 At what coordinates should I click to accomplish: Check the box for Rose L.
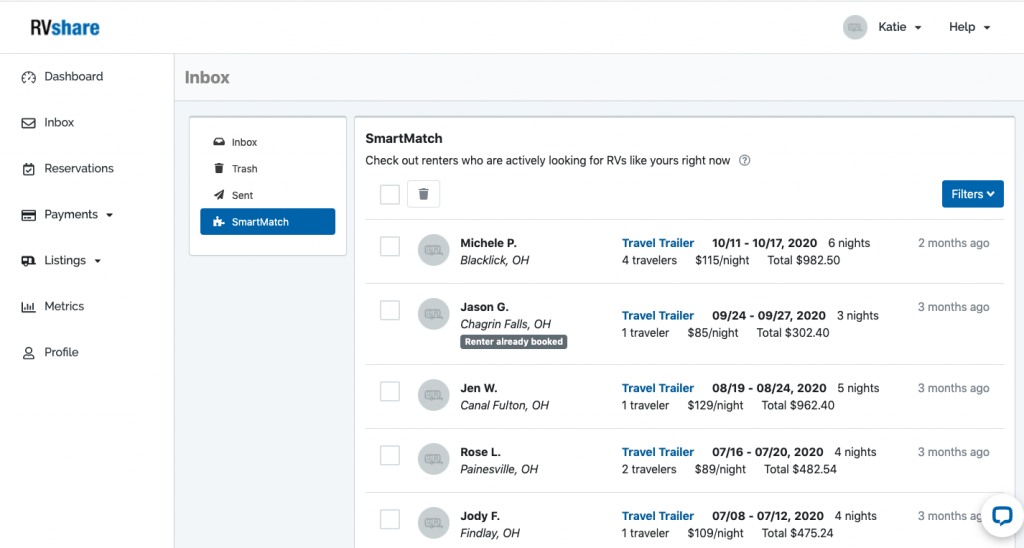click(x=390, y=455)
